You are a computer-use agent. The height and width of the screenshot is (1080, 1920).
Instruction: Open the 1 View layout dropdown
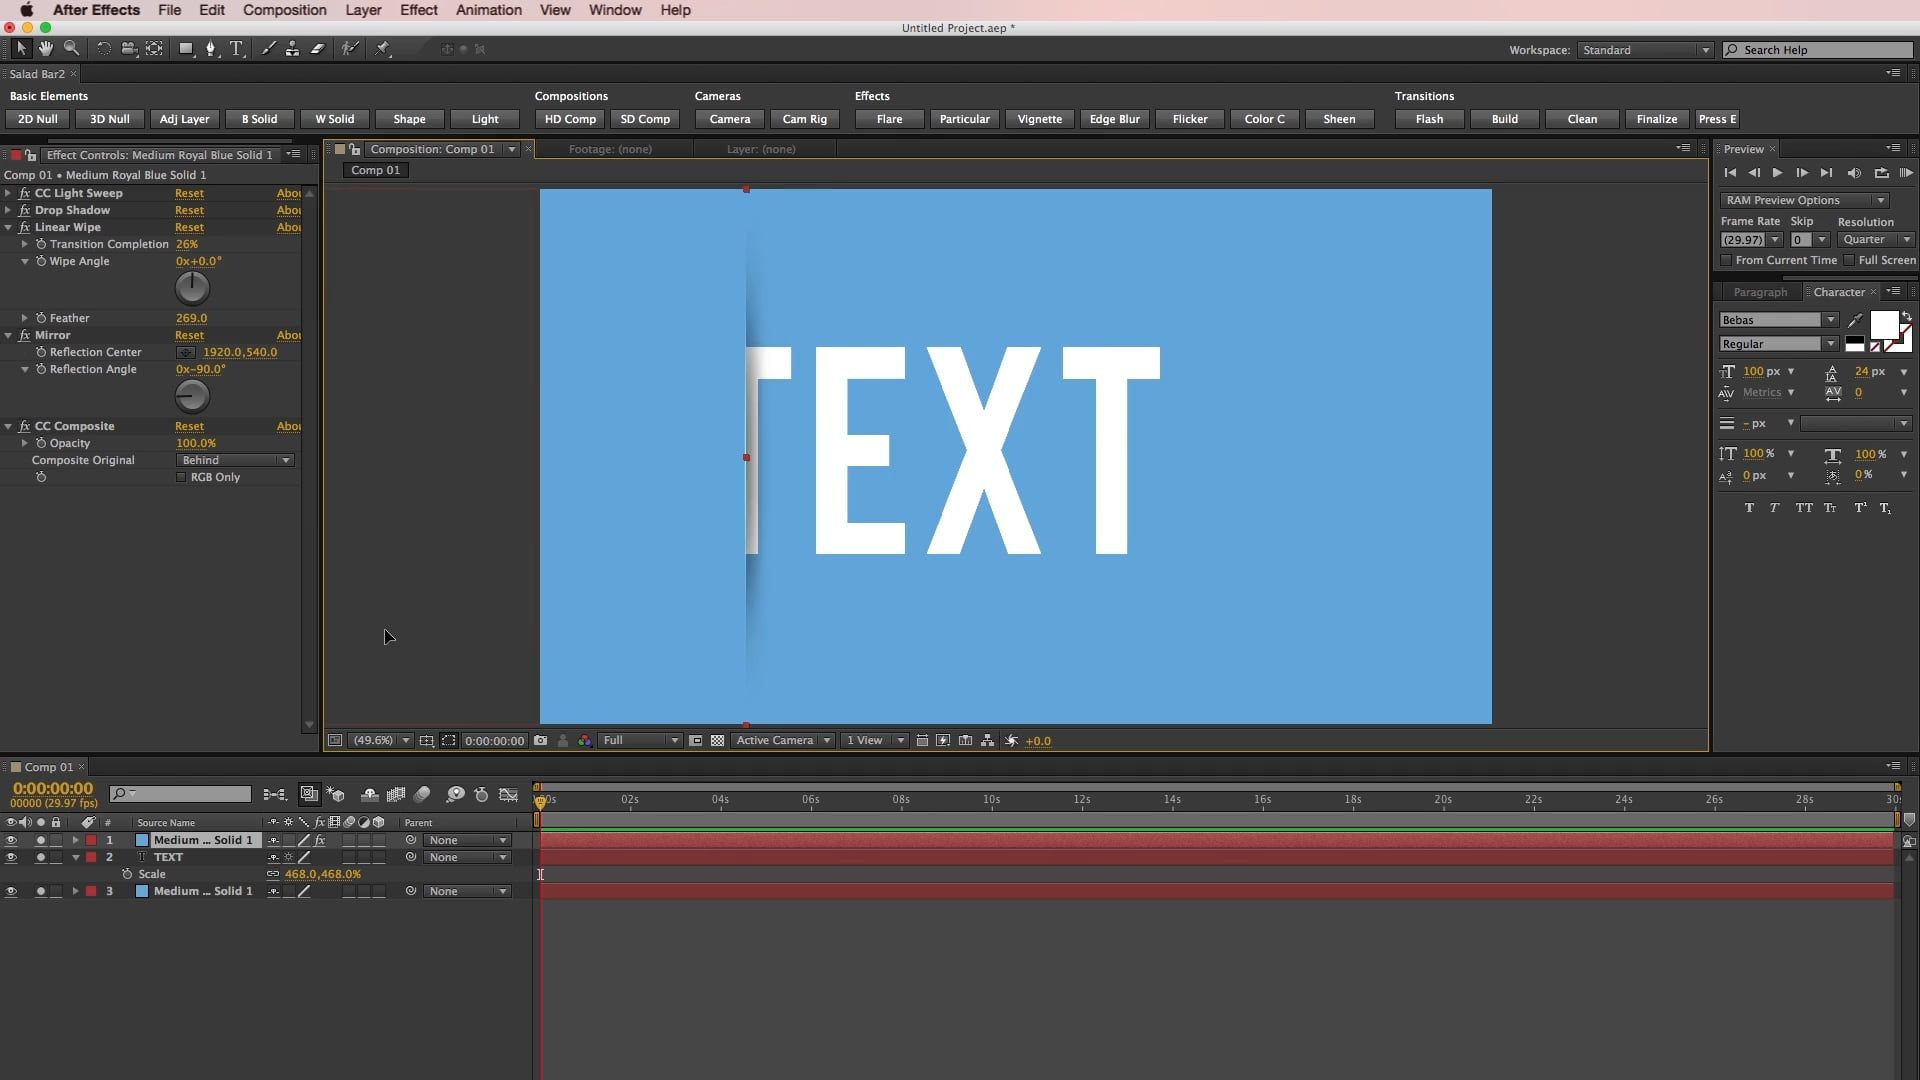pos(874,741)
